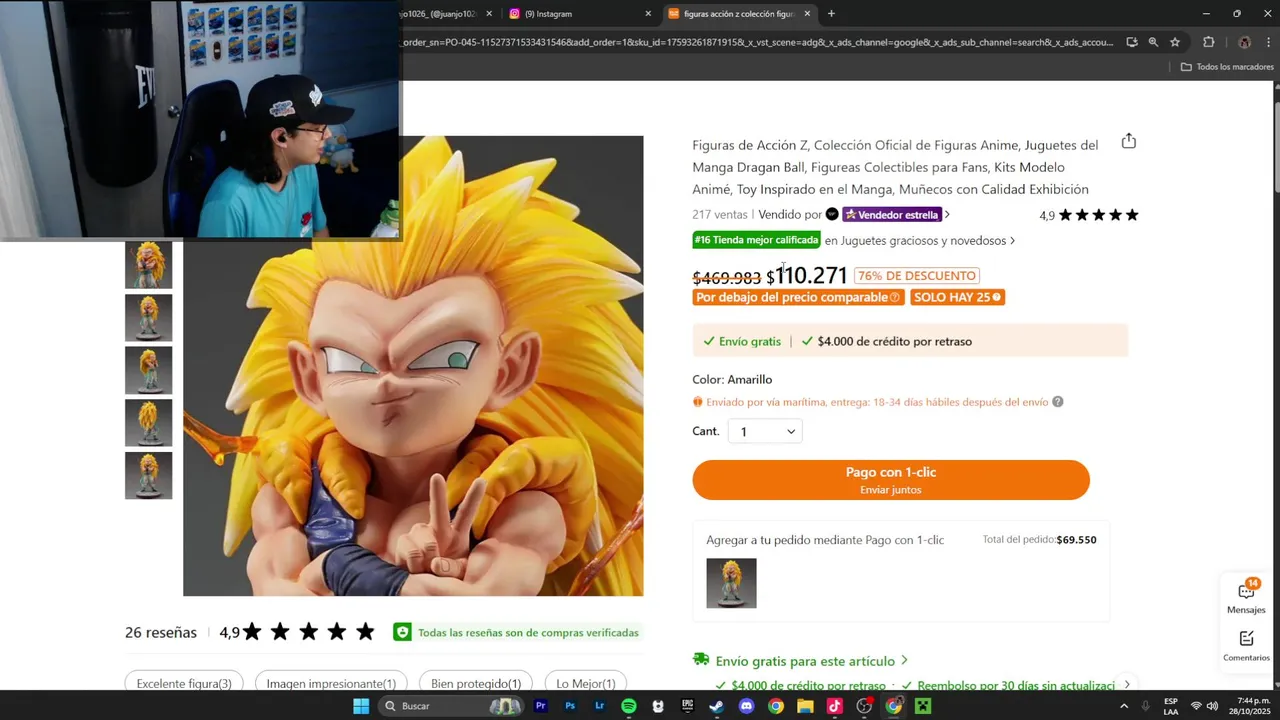This screenshot has width=1280, height=720.
Task: Open TikTok from taskbar
Action: [835, 706]
